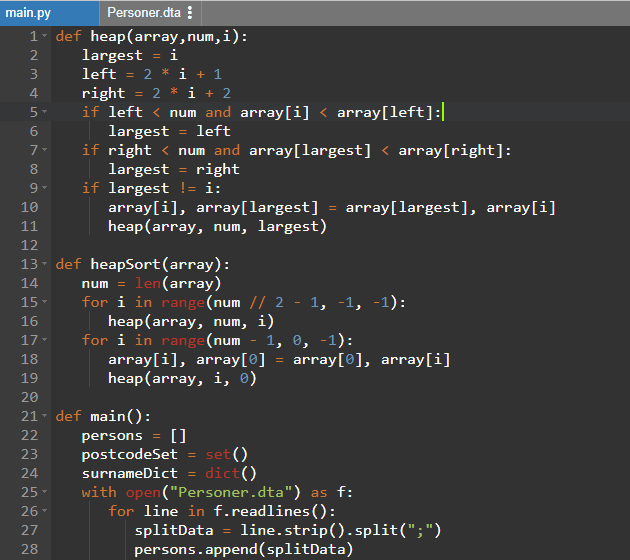Fold the 'for line in f.readlines()' block
630x560 pixels.
[x=44, y=511]
